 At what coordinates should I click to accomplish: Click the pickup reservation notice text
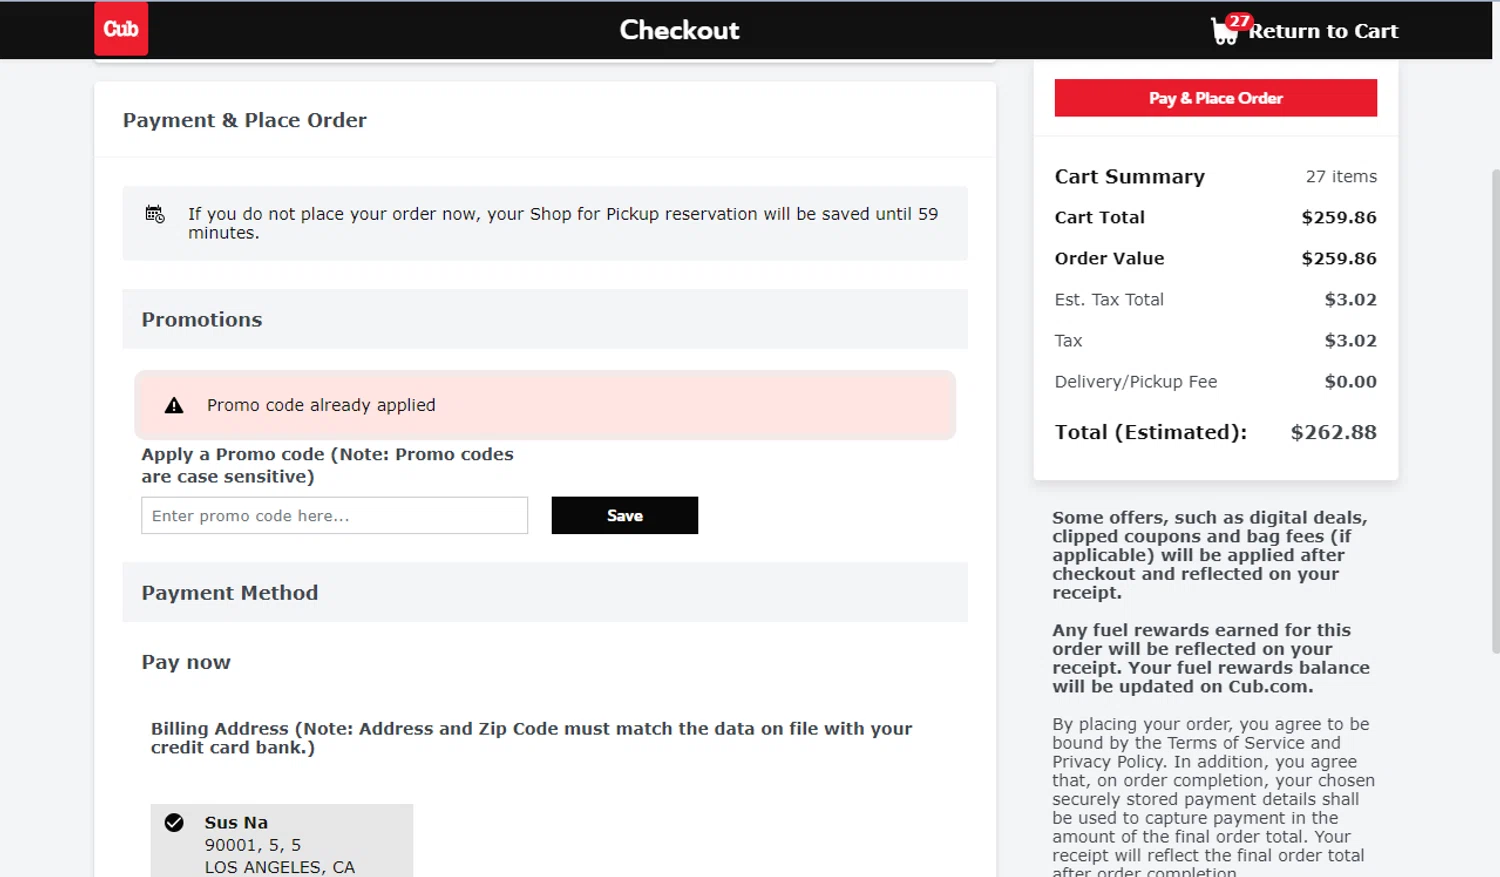point(563,223)
